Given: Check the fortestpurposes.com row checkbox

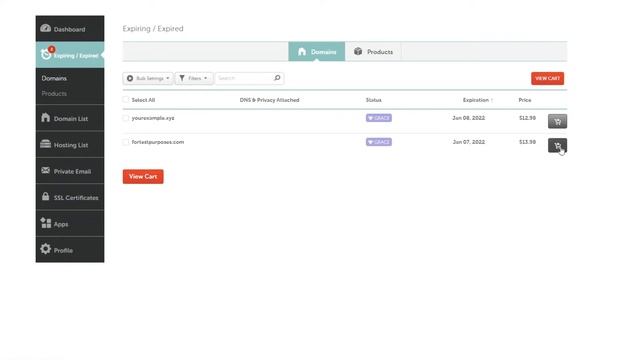Looking at the screenshot, I should point(126,142).
